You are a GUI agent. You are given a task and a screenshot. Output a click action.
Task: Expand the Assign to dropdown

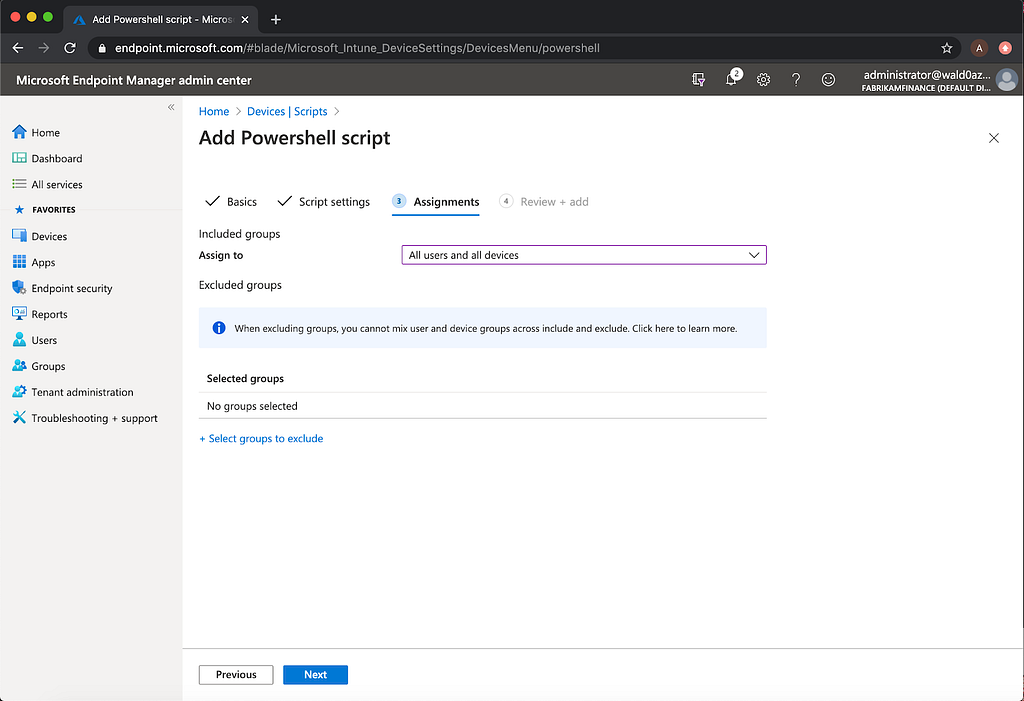tap(583, 255)
